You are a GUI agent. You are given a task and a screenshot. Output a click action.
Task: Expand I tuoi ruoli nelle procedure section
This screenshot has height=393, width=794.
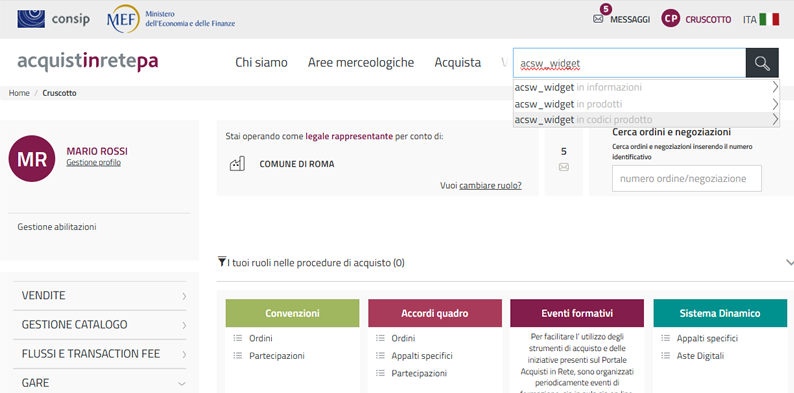[x=789, y=262]
